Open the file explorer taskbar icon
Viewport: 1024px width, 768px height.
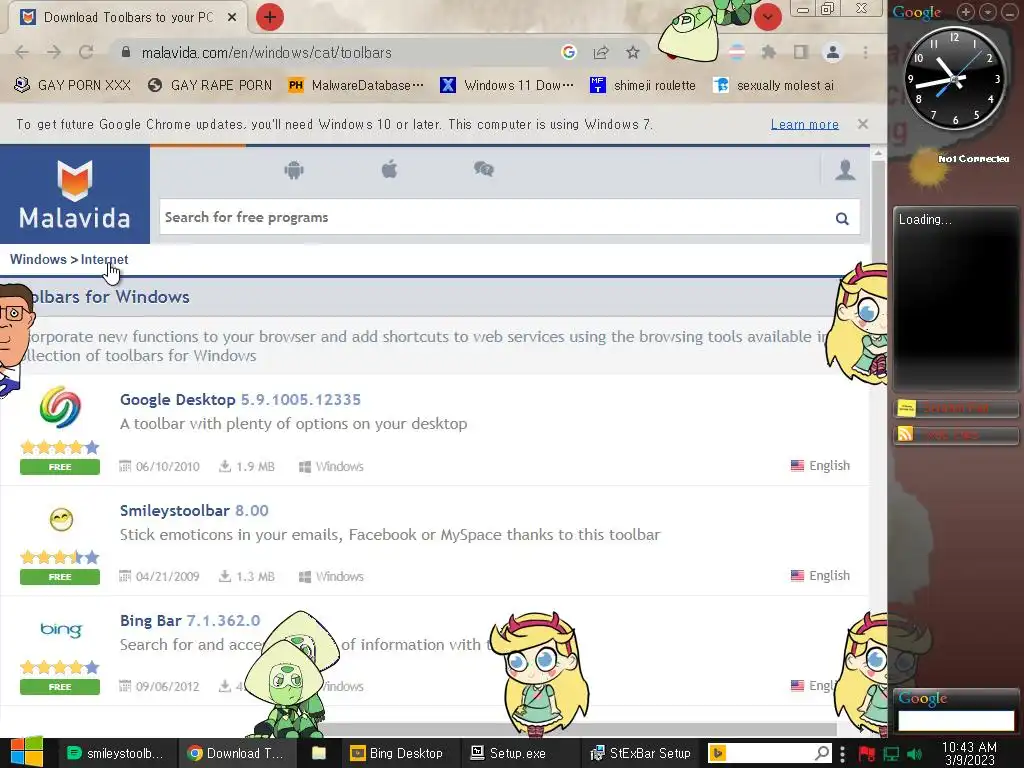click(x=319, y=753)
